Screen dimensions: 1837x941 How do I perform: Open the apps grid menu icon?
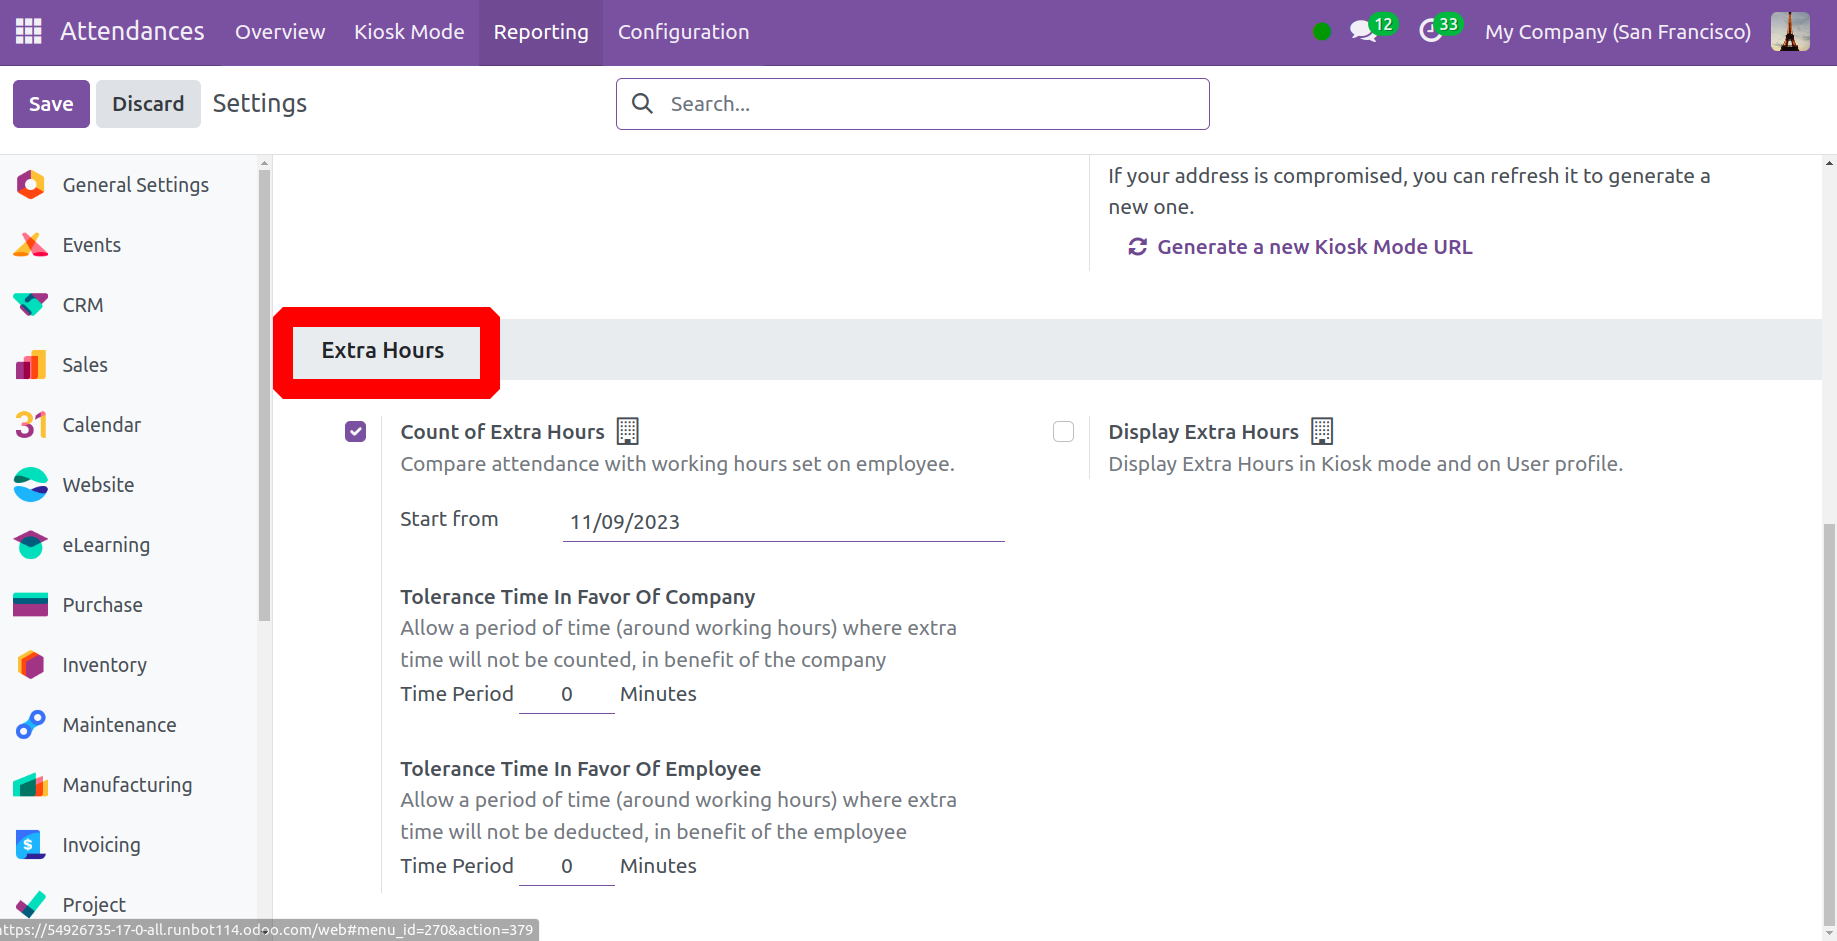(29, 31)
